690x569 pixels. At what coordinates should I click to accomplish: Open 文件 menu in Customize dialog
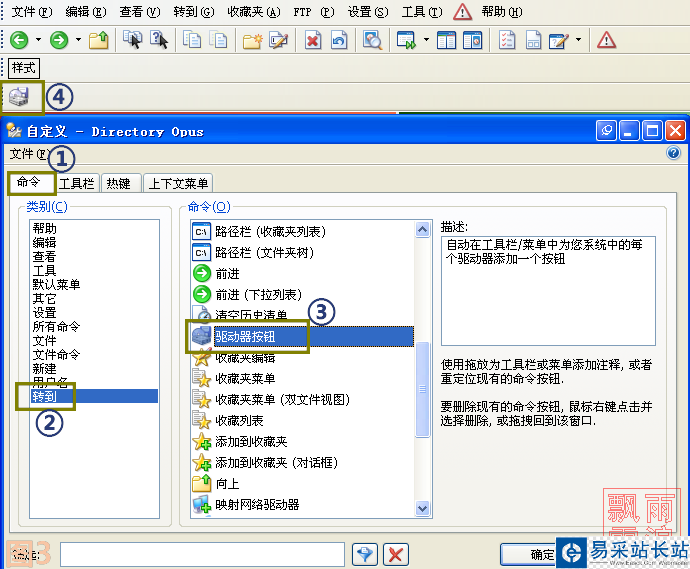29,154
